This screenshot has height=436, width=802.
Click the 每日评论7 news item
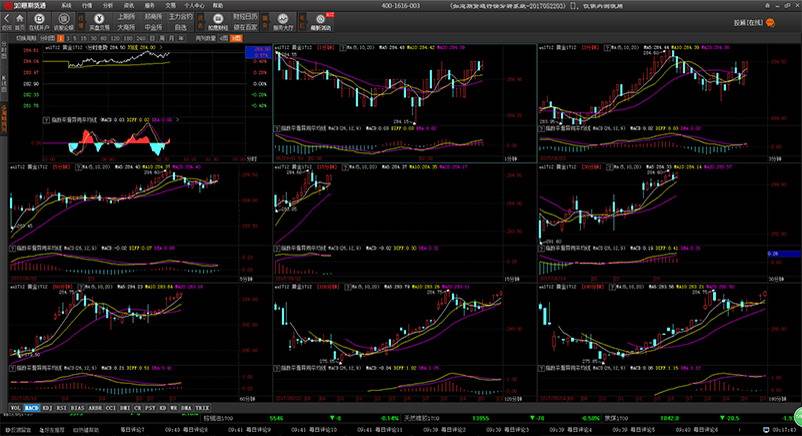[132, 430]
